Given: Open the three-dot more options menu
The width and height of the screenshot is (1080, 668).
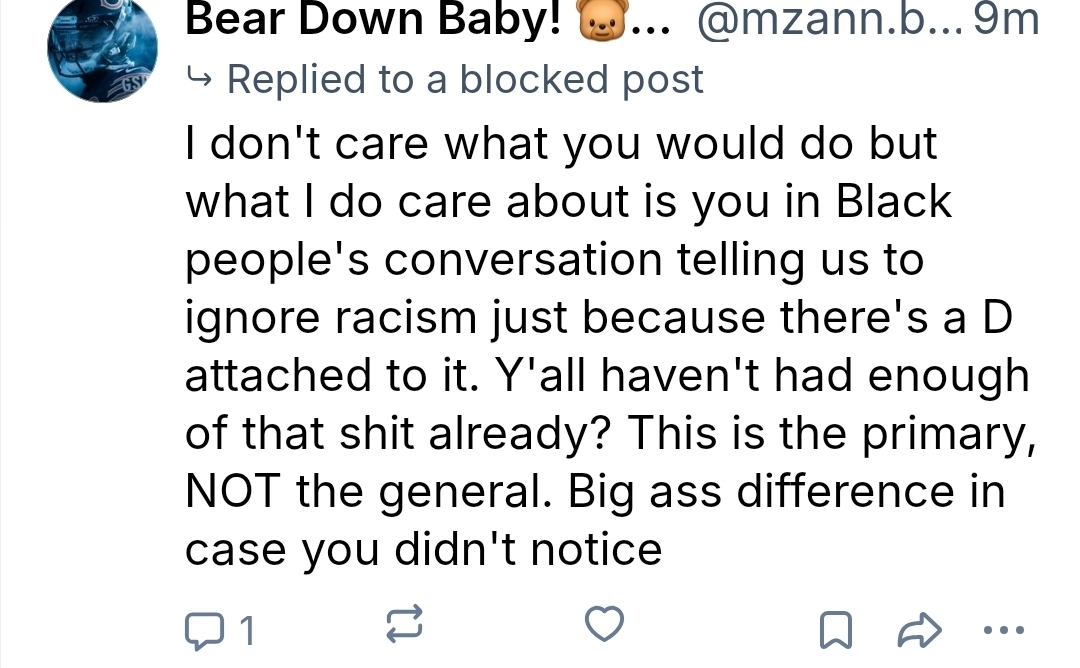Looking at the screenshot, I should pyautogui.click(x=1003, y=630).
